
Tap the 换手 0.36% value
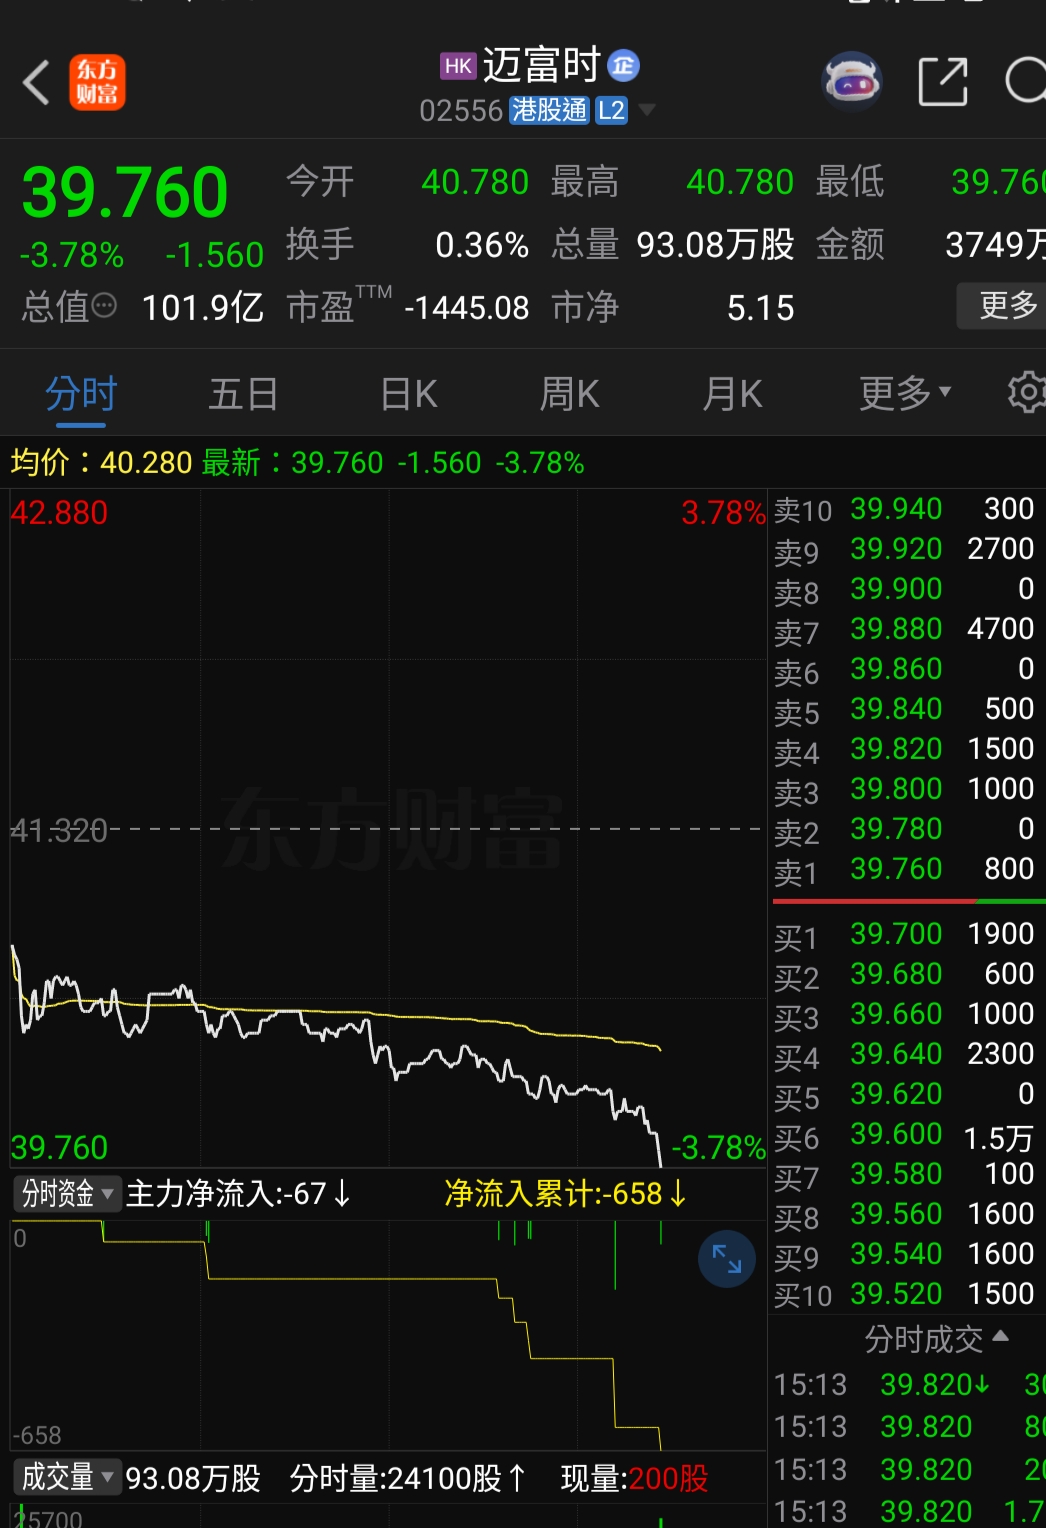tap(482, 245)
